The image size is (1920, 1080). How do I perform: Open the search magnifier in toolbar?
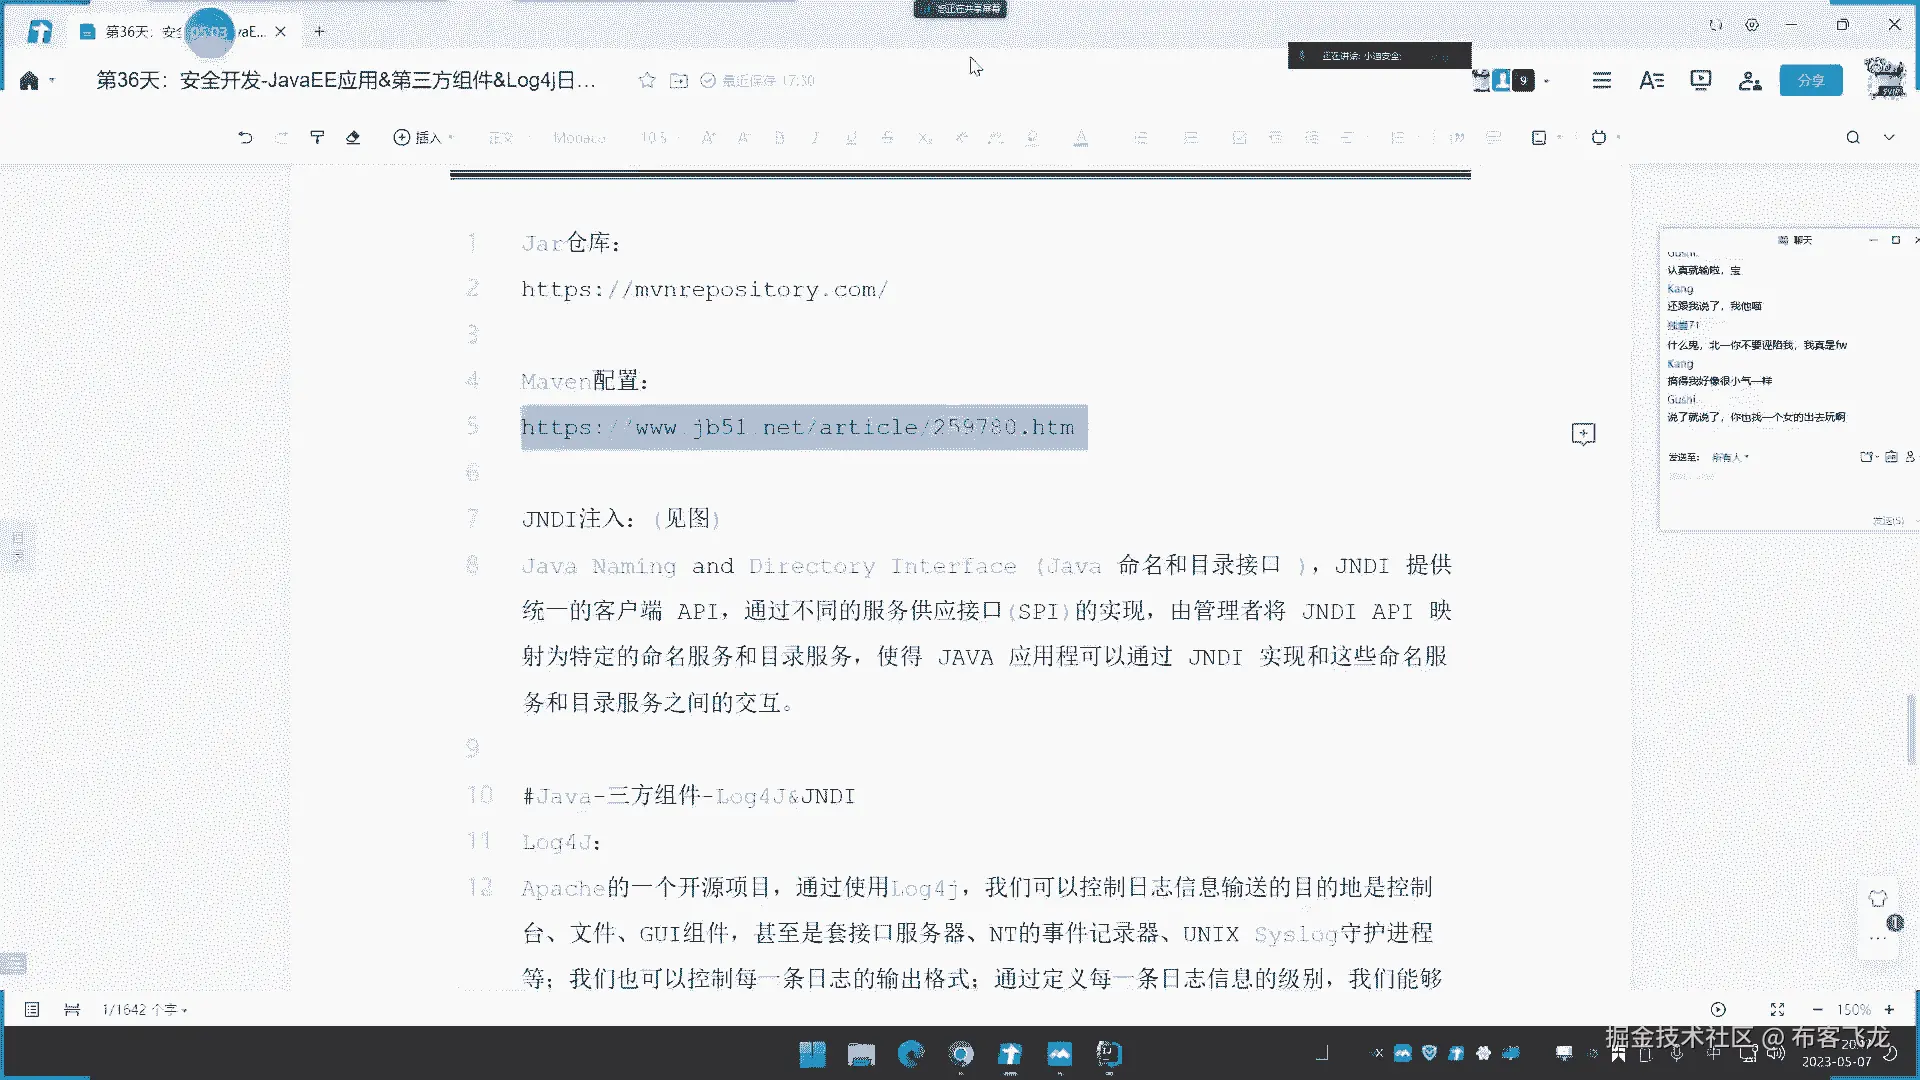click(1853, 138)
